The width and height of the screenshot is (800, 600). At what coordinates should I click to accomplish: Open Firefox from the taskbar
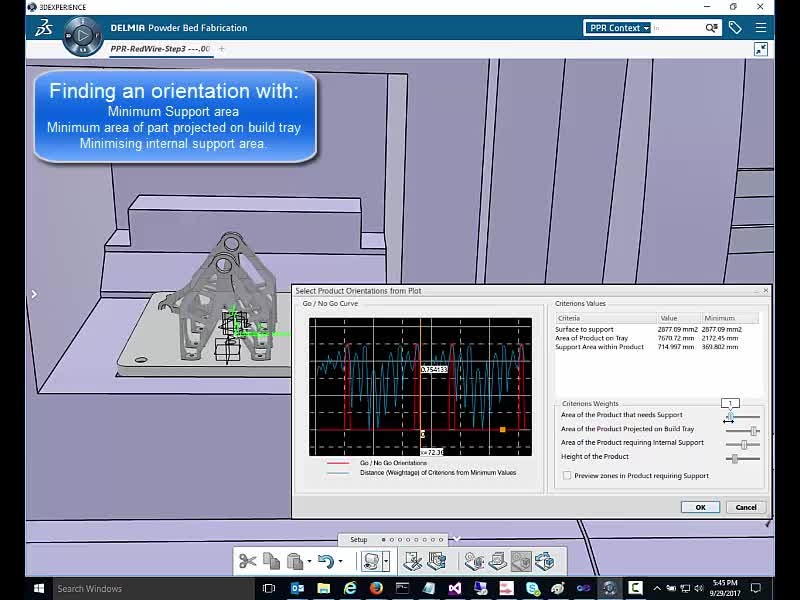(376, 589)
